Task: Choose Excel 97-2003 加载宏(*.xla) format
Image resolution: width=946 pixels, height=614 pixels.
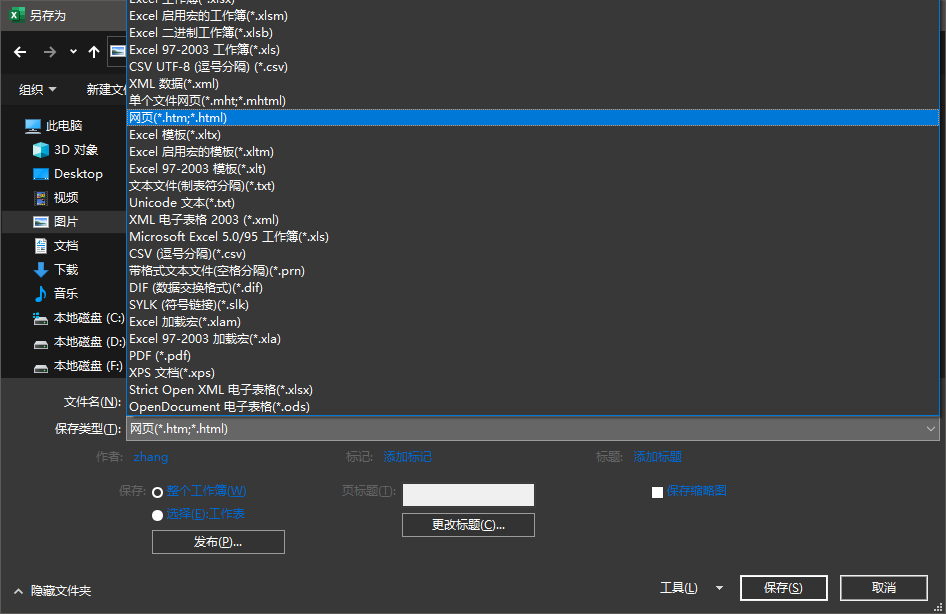Action: pos(533,338)
